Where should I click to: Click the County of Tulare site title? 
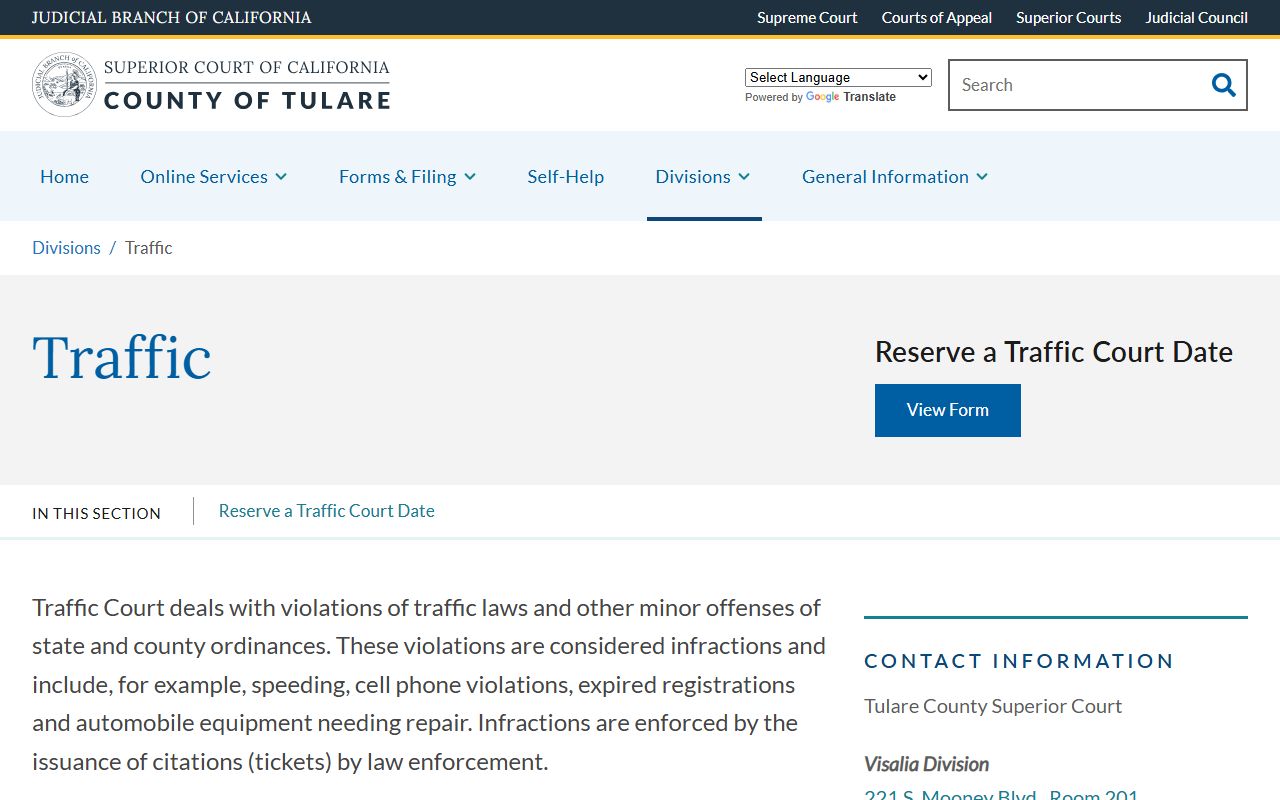coord(247,100)
